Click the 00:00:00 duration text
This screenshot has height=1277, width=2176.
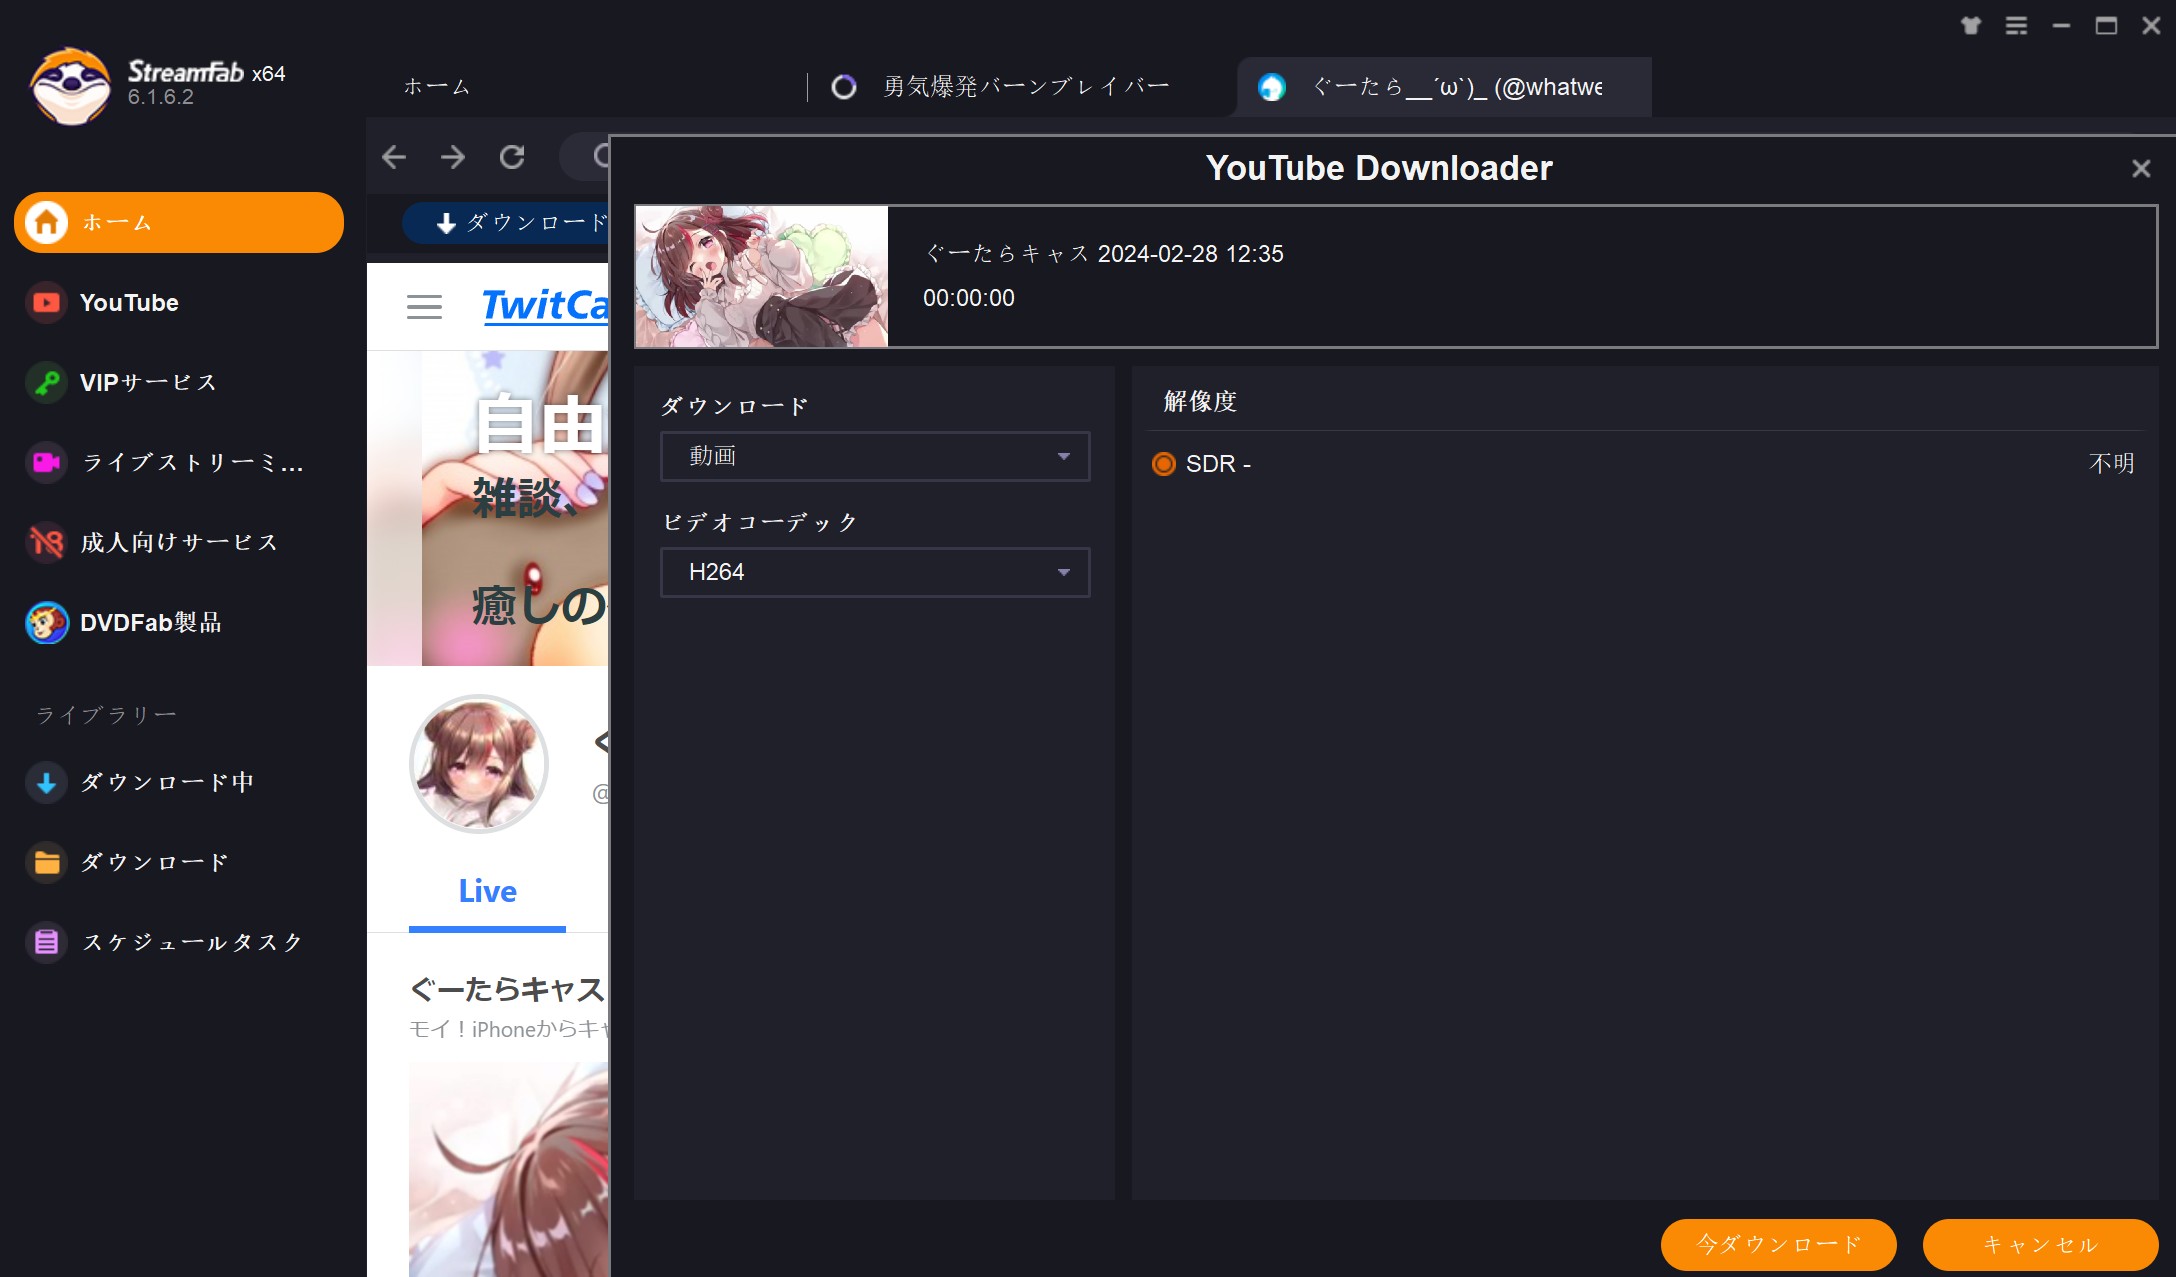[968, 298]
